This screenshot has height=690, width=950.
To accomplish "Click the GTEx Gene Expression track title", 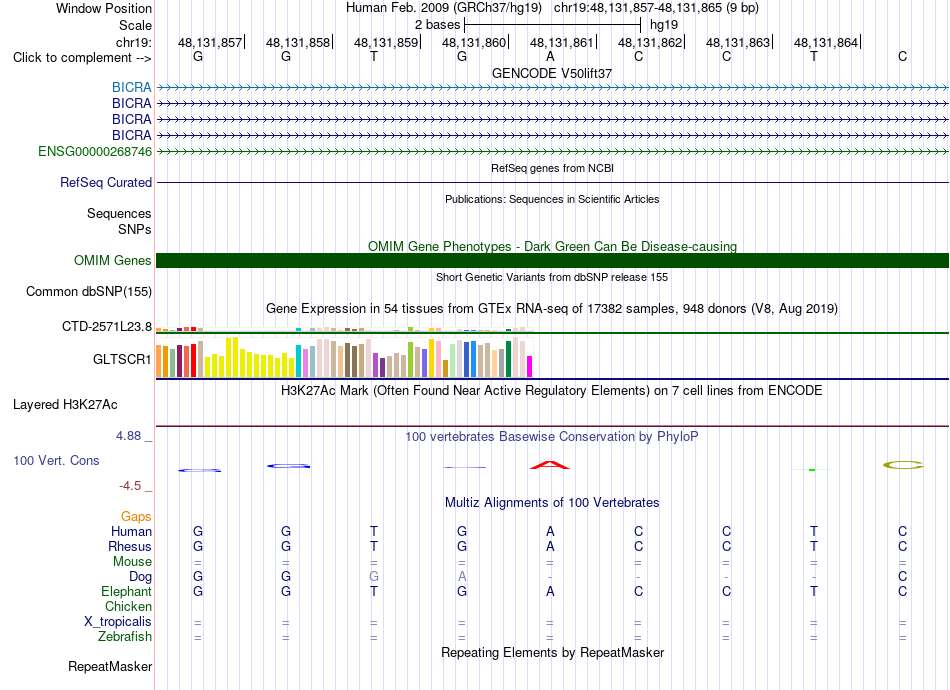I will point(552,308).
